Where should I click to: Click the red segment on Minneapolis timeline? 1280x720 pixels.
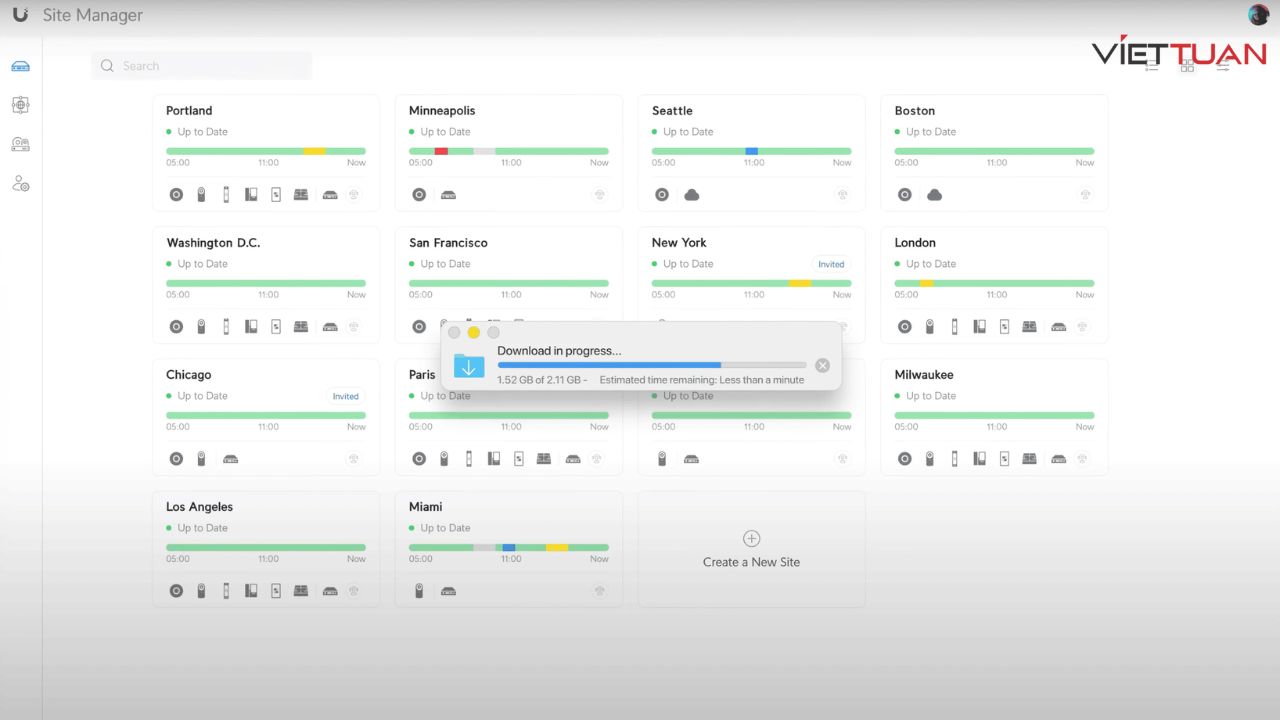(441, 151)
